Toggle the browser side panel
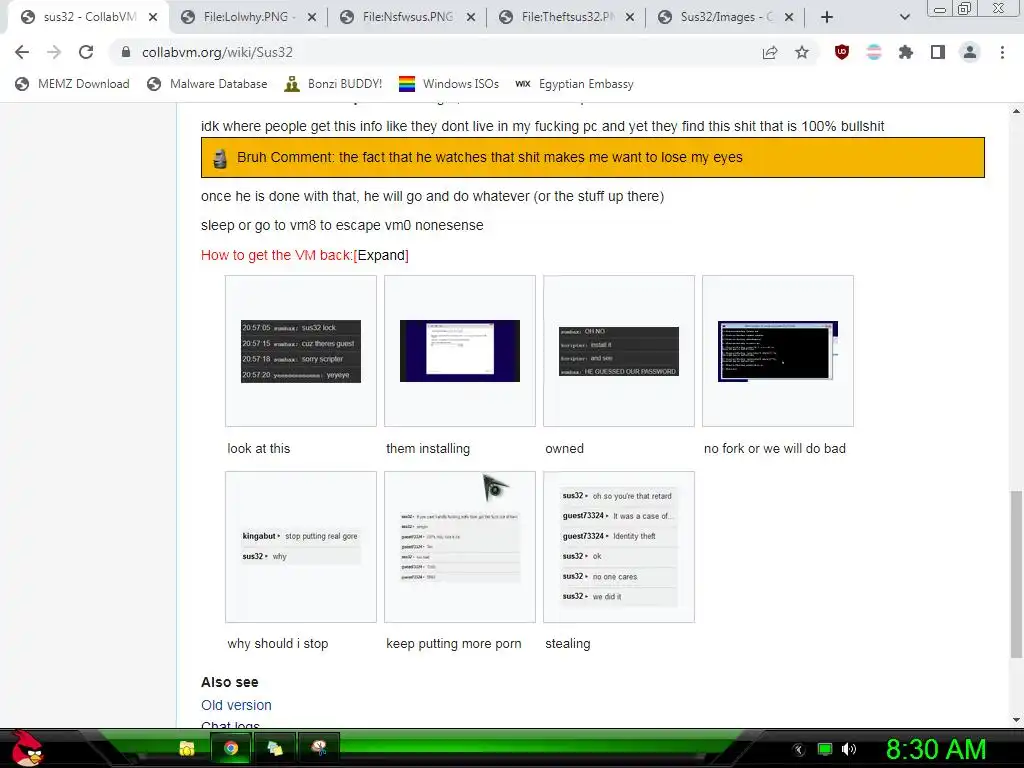Viewport: 1024px width, 768px height. (x=938, y=52)
